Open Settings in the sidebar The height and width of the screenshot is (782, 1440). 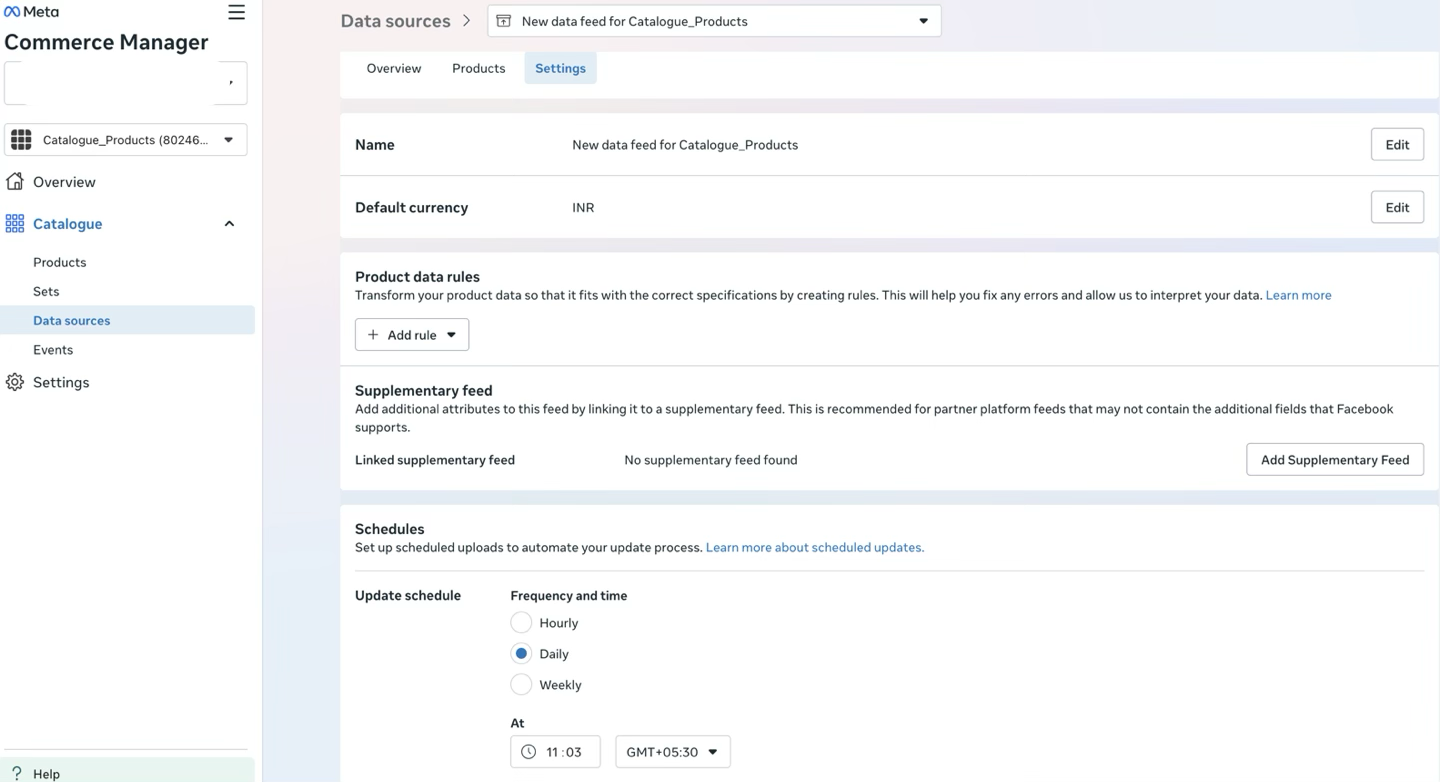pos(61,382)
